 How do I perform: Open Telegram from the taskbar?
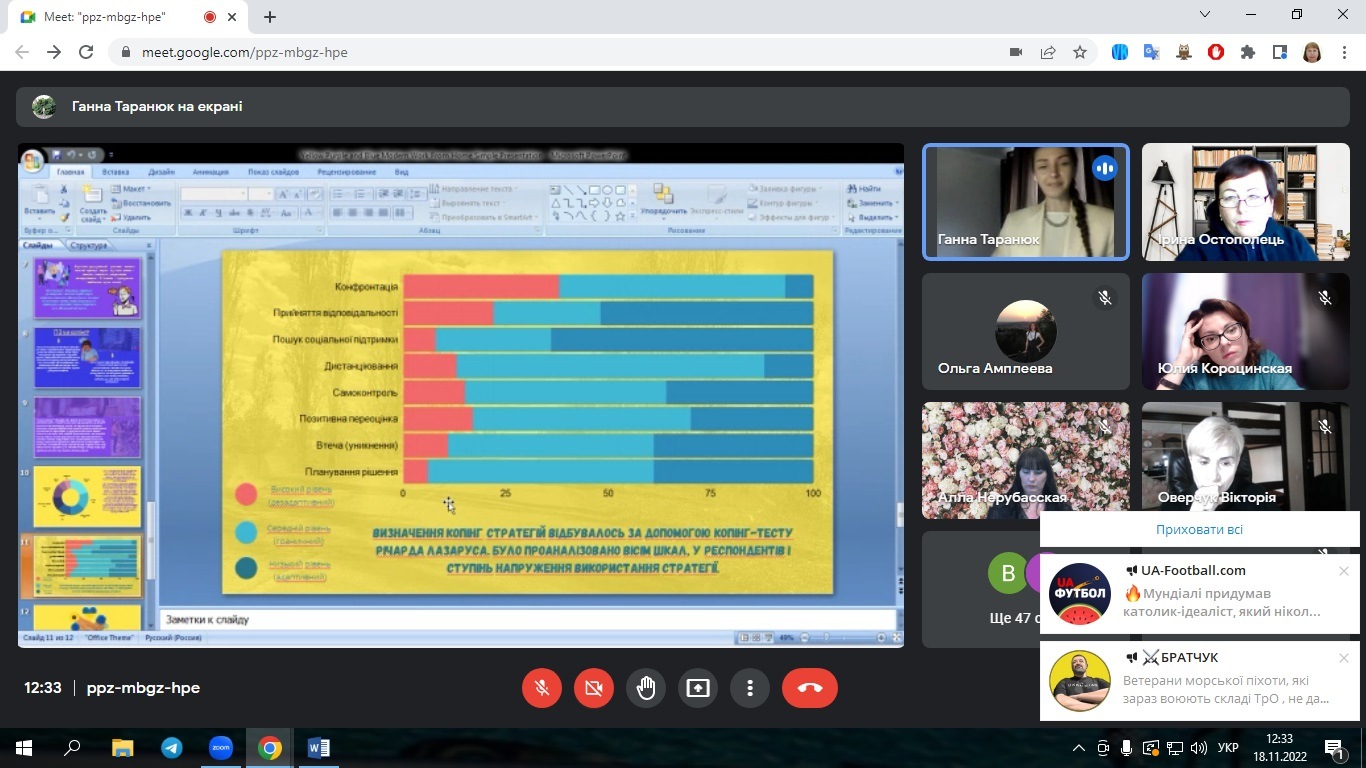click(171, 748)
